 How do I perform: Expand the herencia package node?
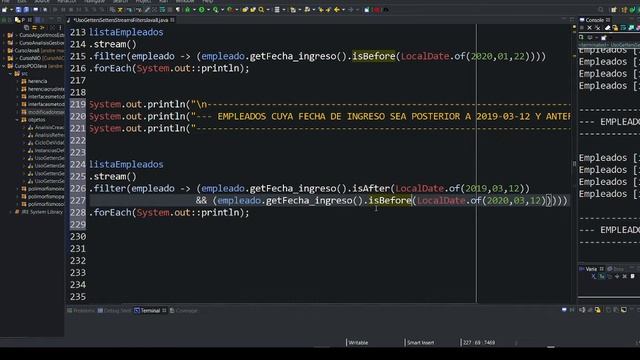(x=17, y=81)
